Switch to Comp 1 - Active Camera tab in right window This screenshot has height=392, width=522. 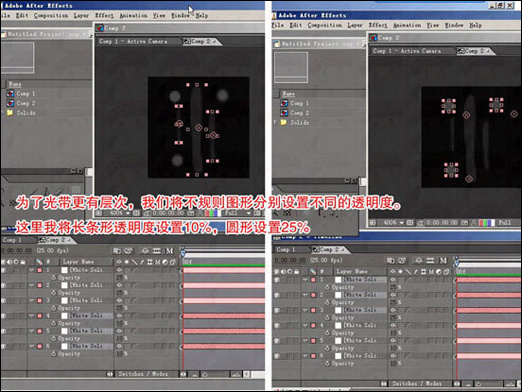407,51
